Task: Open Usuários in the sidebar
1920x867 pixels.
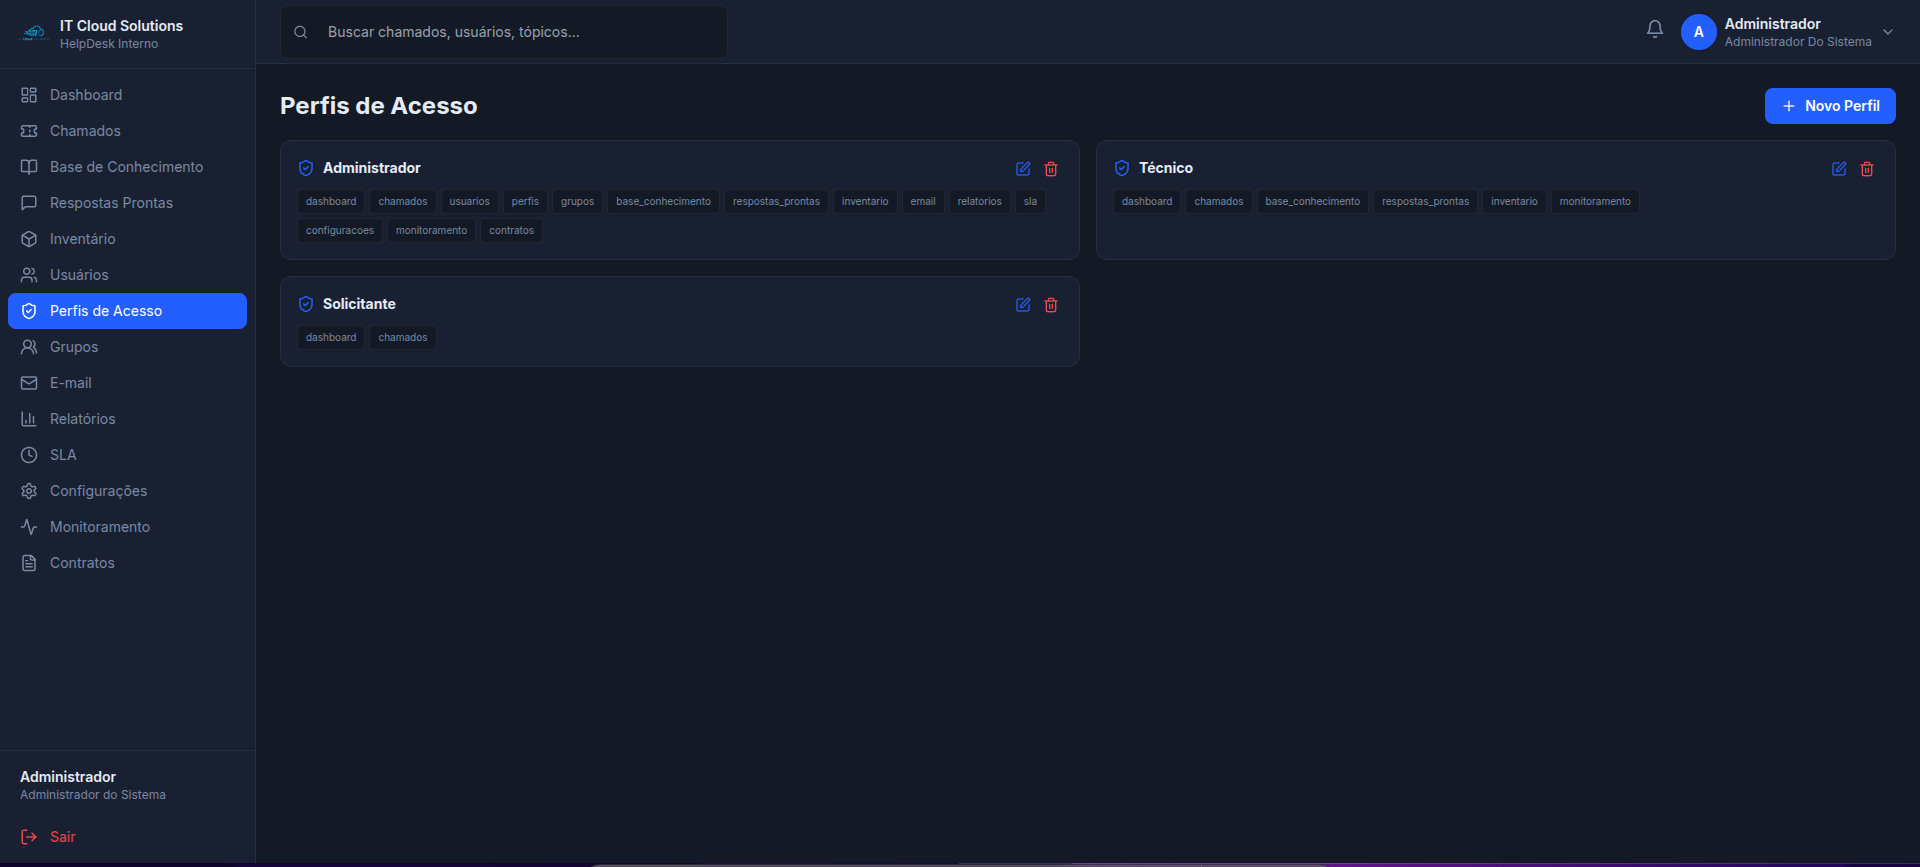Action: click(127, 275)
